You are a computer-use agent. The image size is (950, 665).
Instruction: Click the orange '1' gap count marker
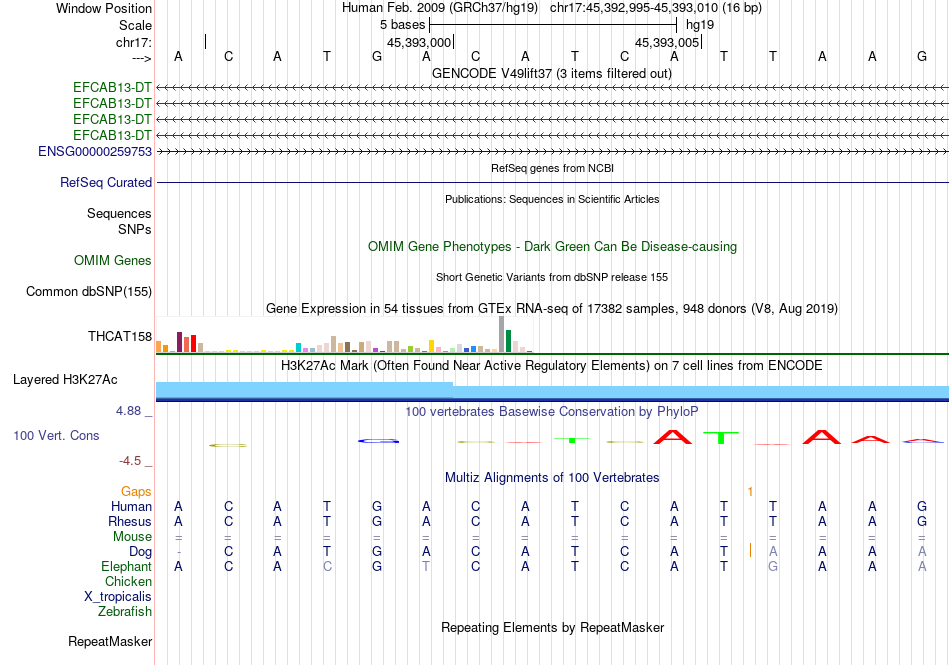750,492
